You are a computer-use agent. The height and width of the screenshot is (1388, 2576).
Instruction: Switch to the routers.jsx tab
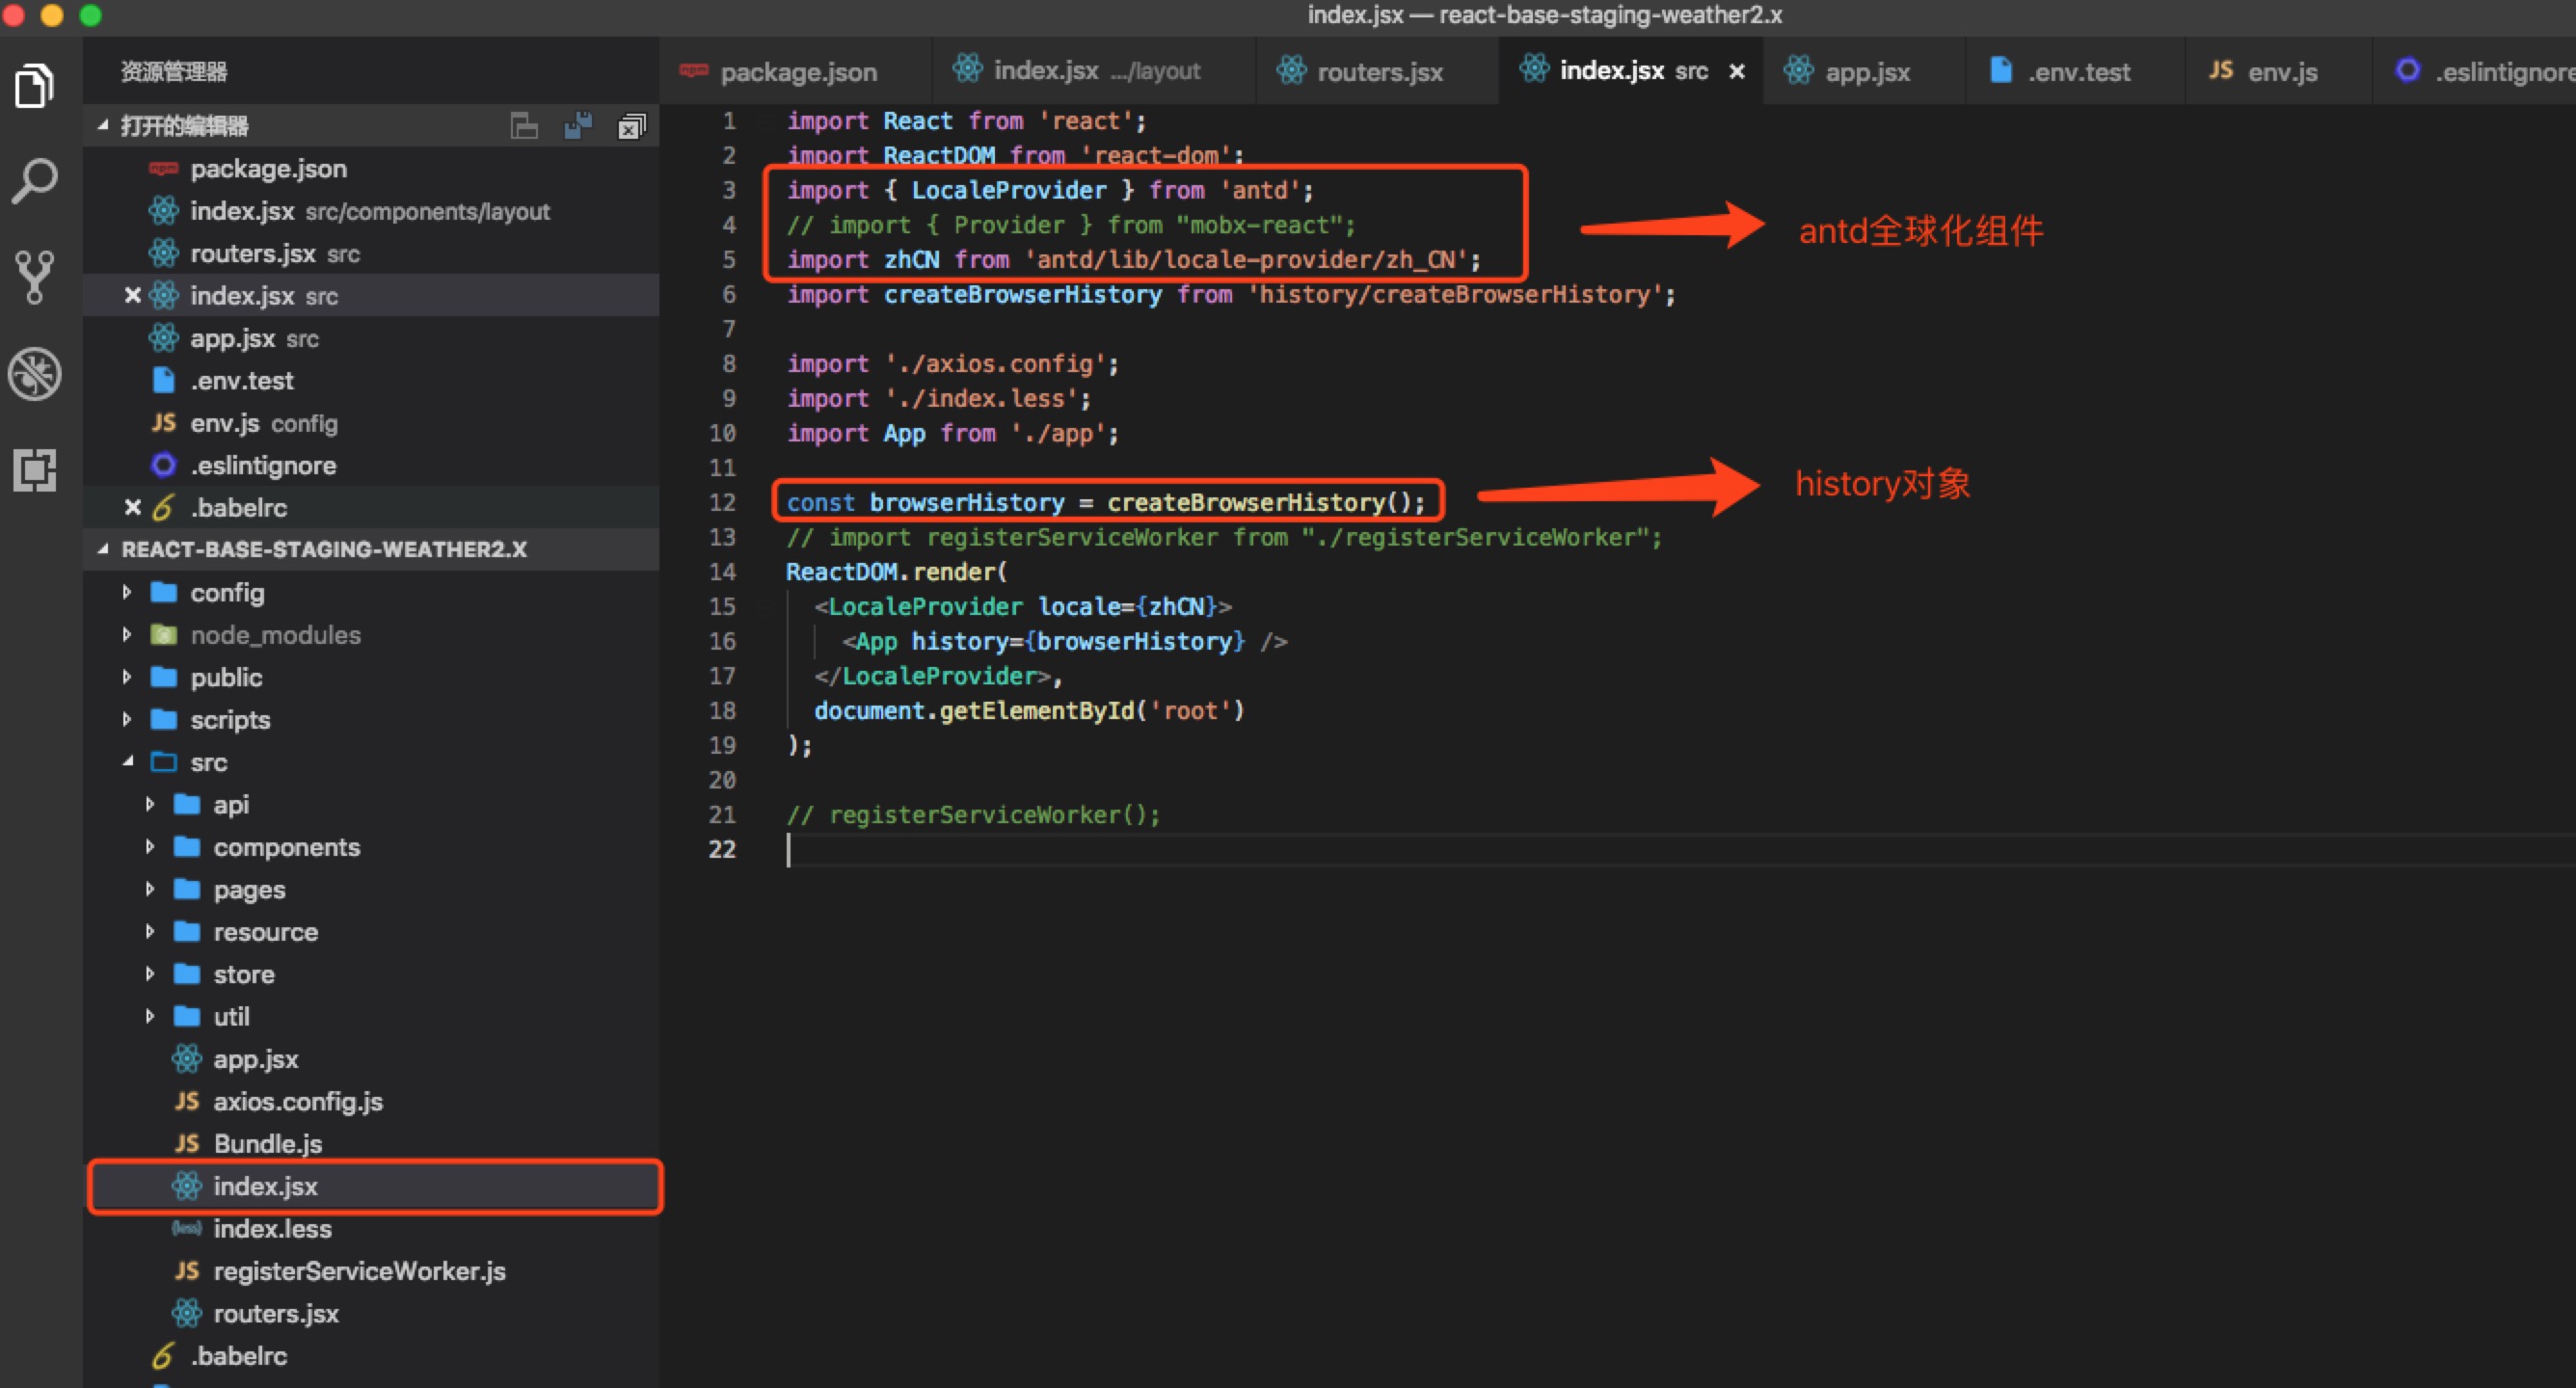[1376, 71]
